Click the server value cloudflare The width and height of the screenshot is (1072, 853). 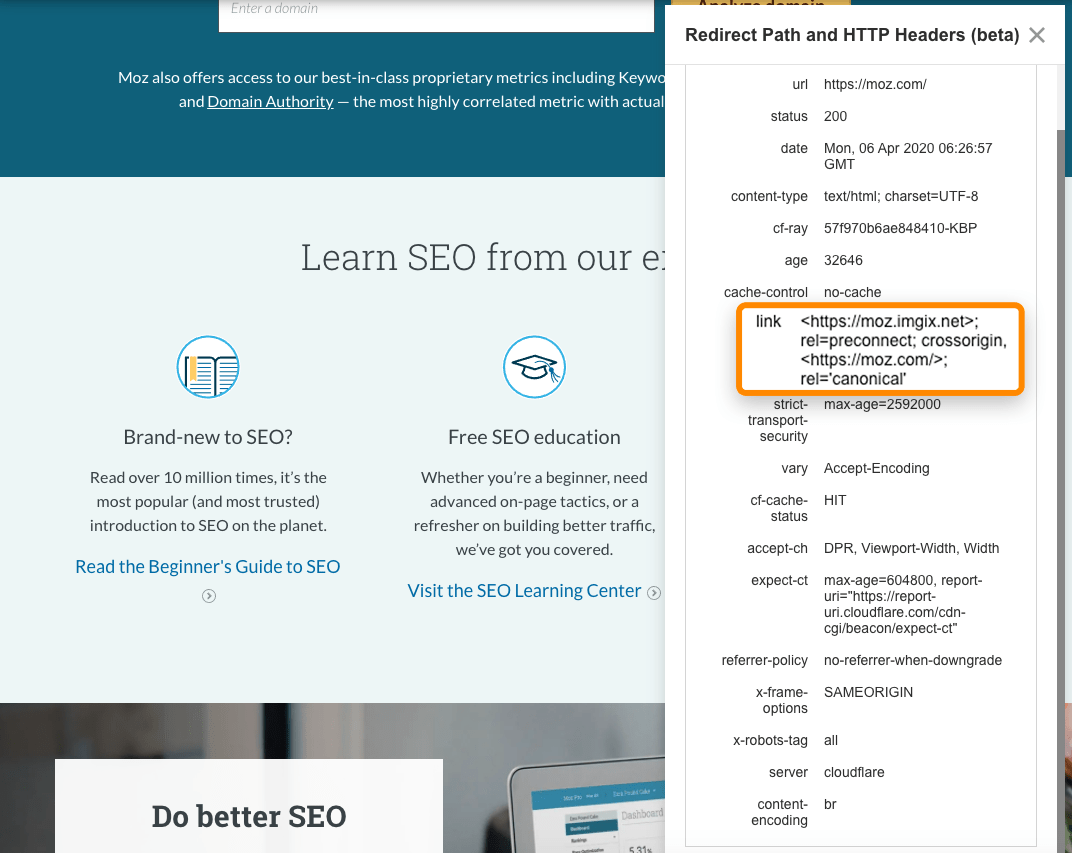pos(854,772)
